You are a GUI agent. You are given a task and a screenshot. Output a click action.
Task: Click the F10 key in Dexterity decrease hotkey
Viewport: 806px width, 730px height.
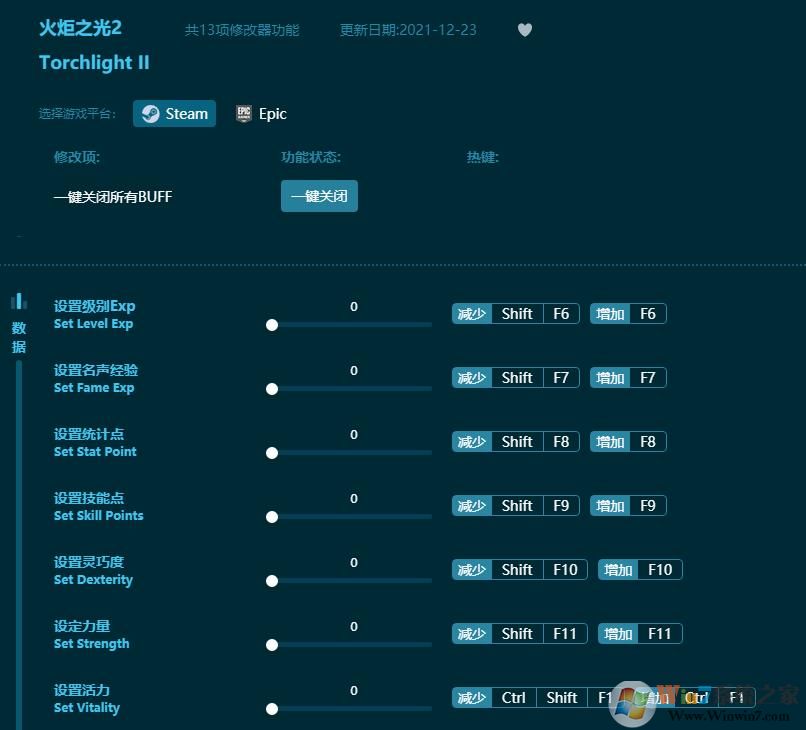pos(565,570)
